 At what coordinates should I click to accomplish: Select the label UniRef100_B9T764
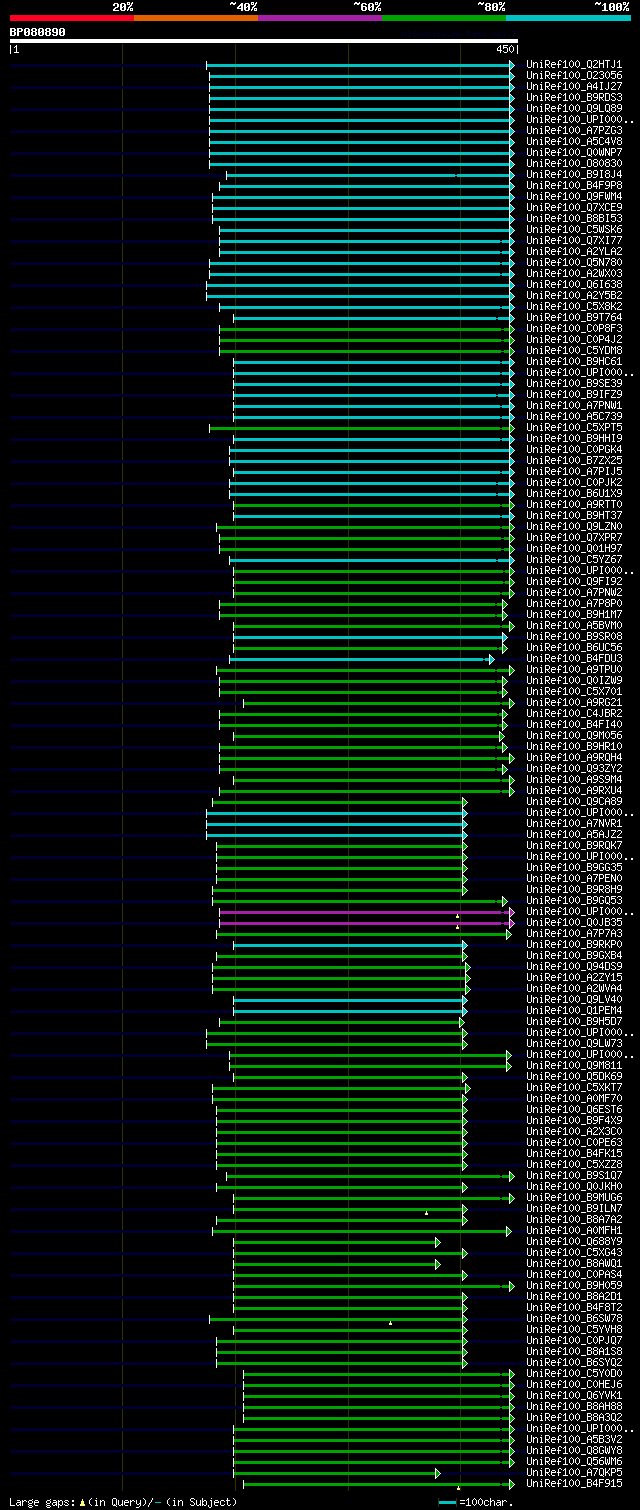tap(574, 318)
